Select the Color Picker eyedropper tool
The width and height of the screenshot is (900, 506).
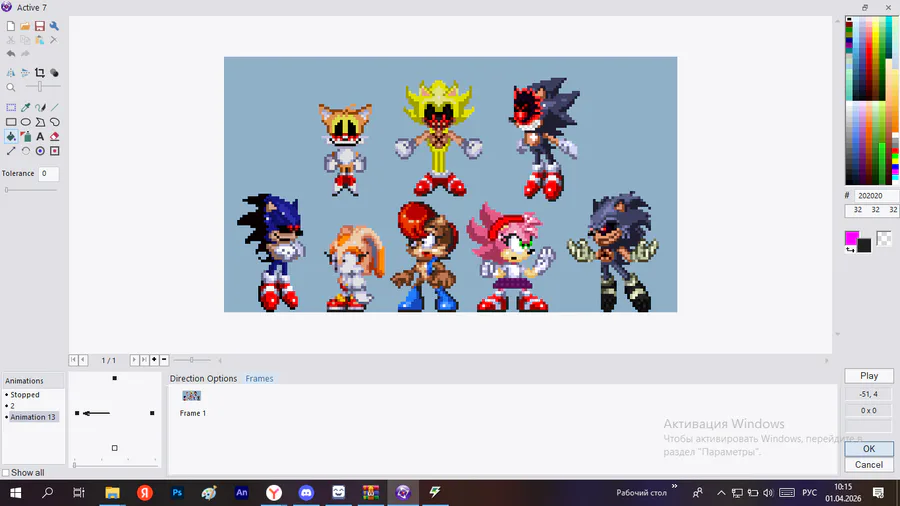[x=25, y=107]
